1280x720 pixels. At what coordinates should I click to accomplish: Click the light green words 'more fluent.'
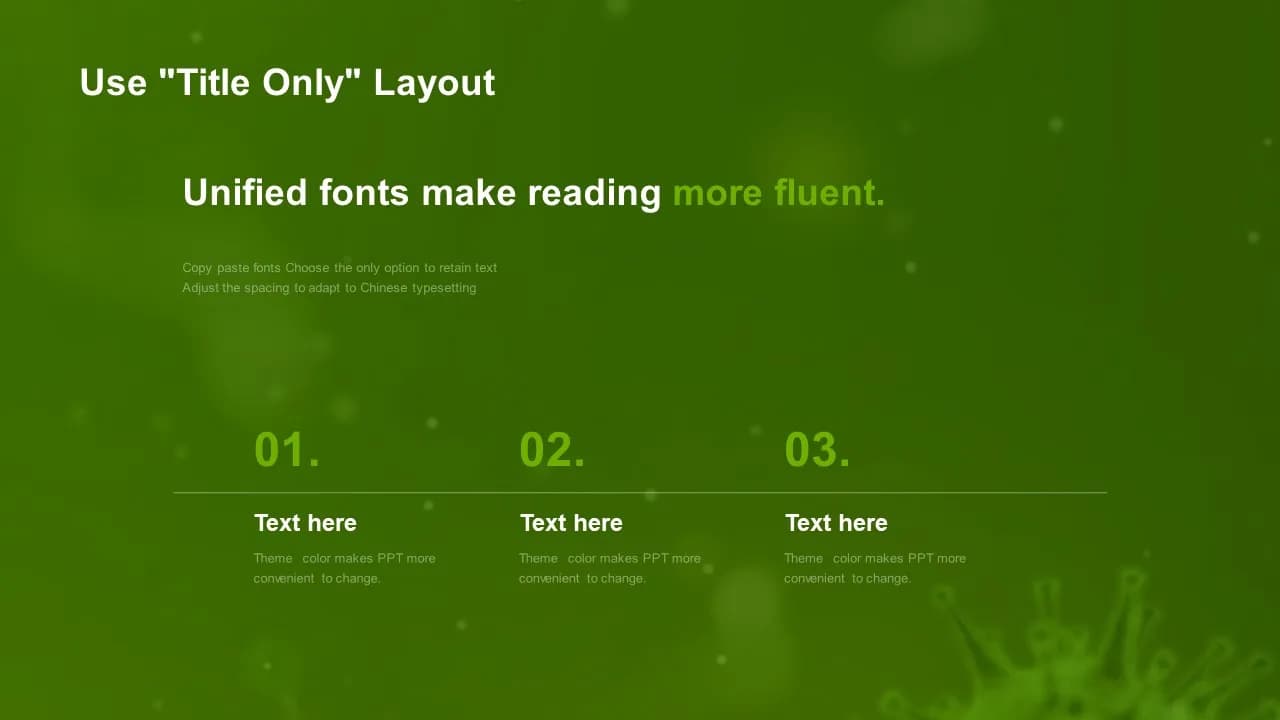click(779, 192)
